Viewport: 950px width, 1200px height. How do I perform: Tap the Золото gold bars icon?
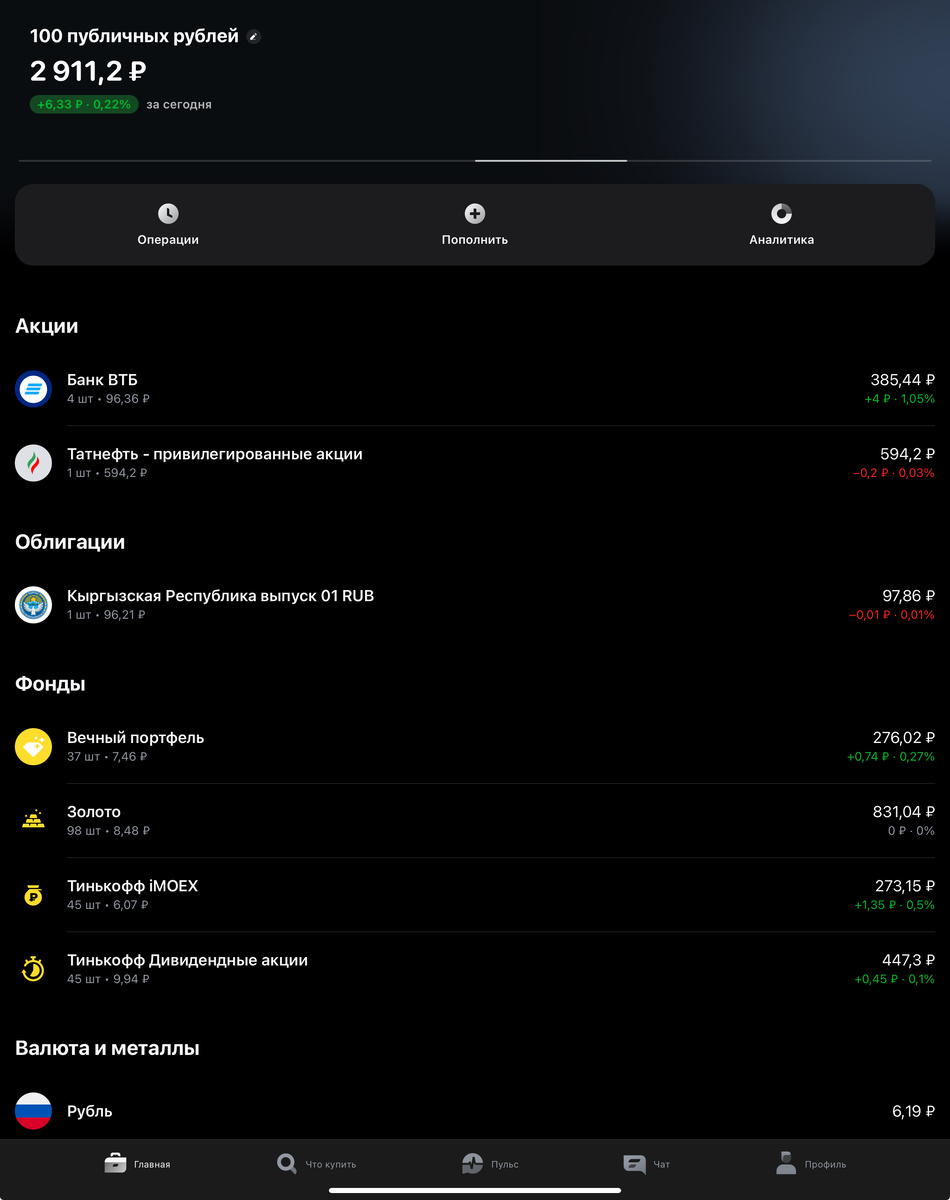coord(33,821)
